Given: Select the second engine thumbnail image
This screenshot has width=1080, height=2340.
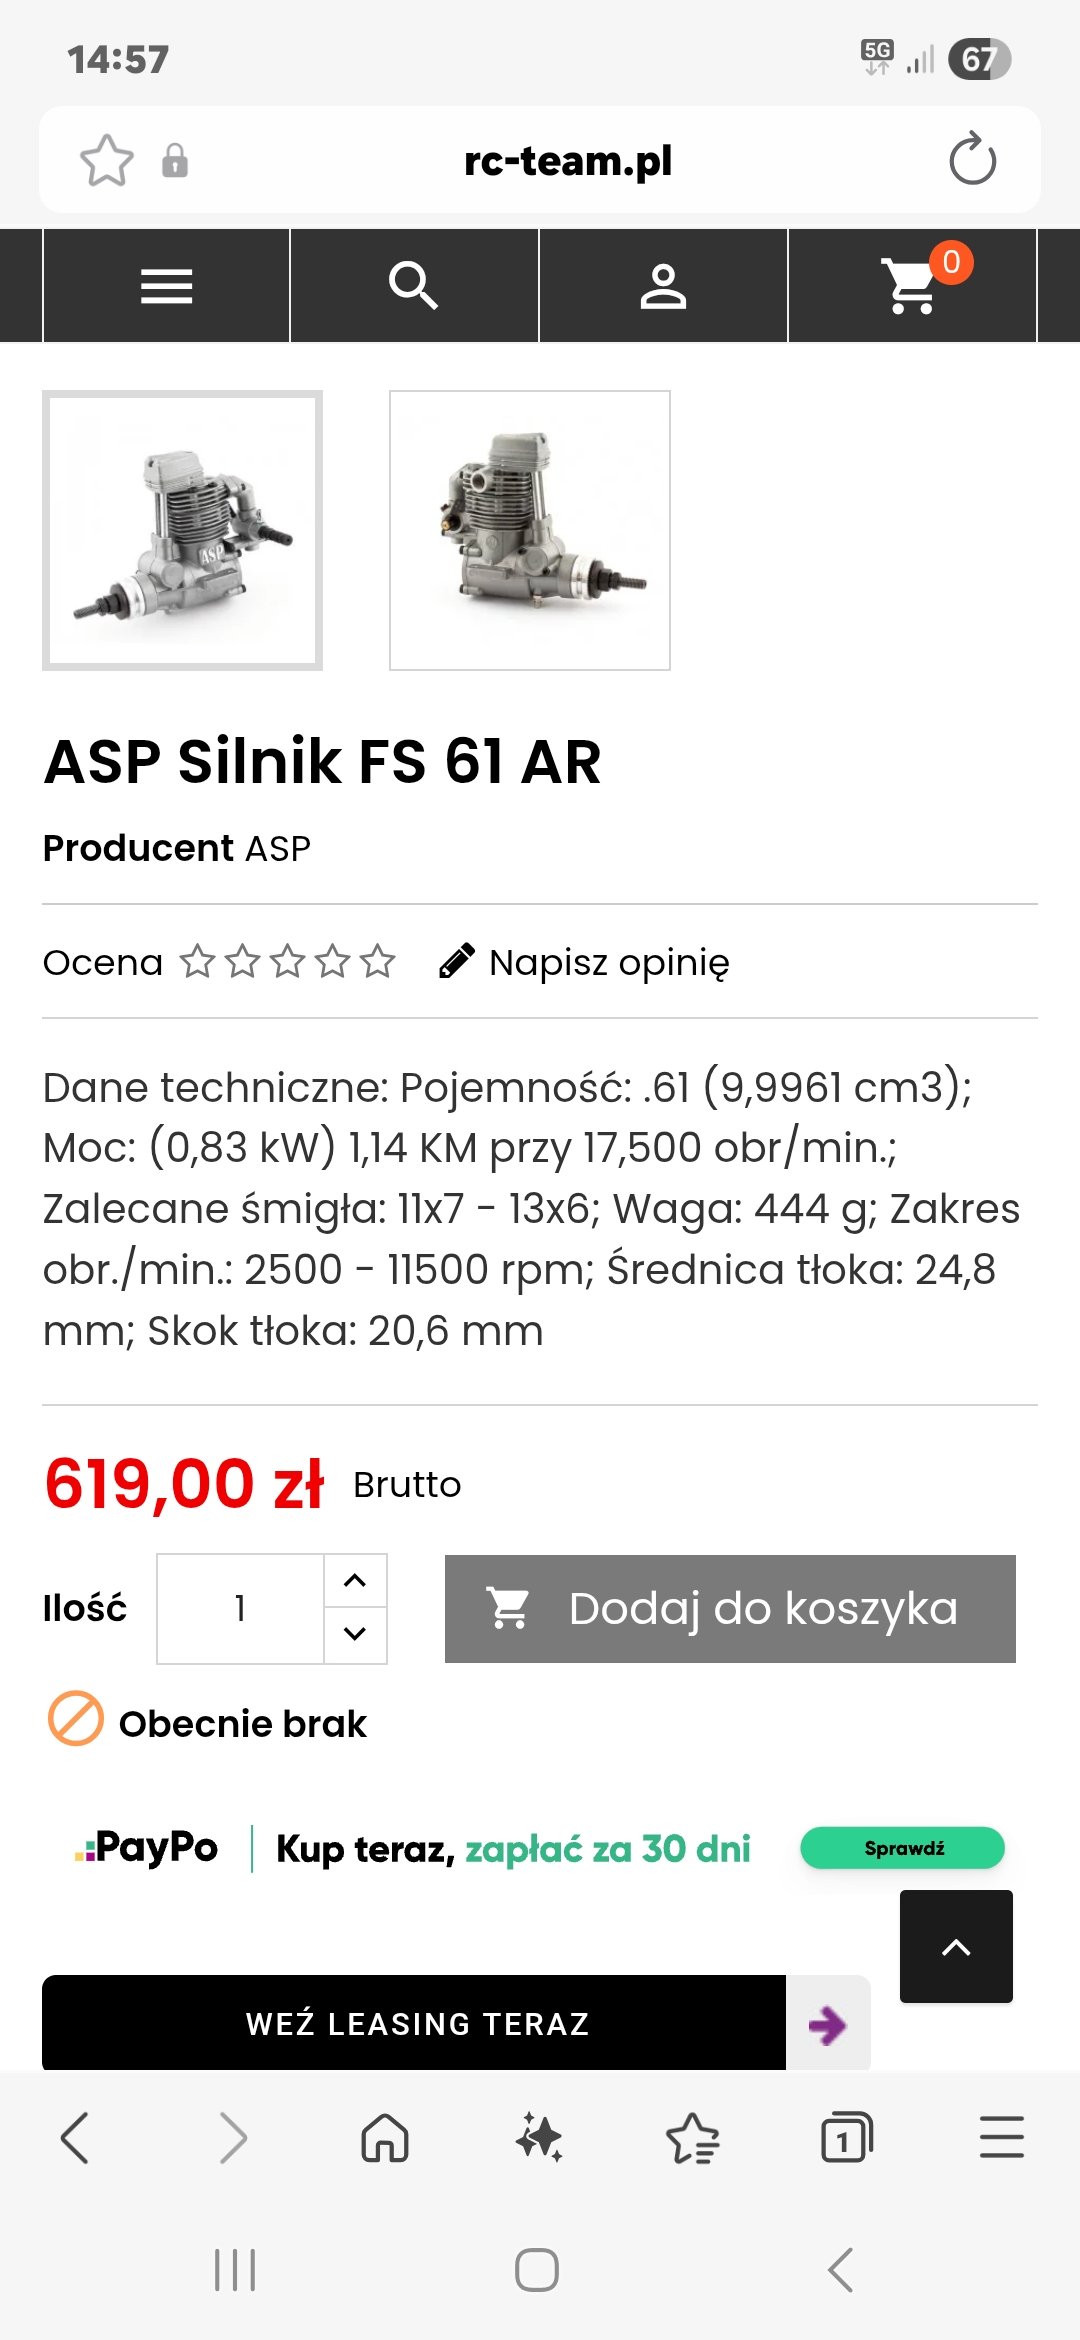Looking at the screenshot, I should (530, 530).
